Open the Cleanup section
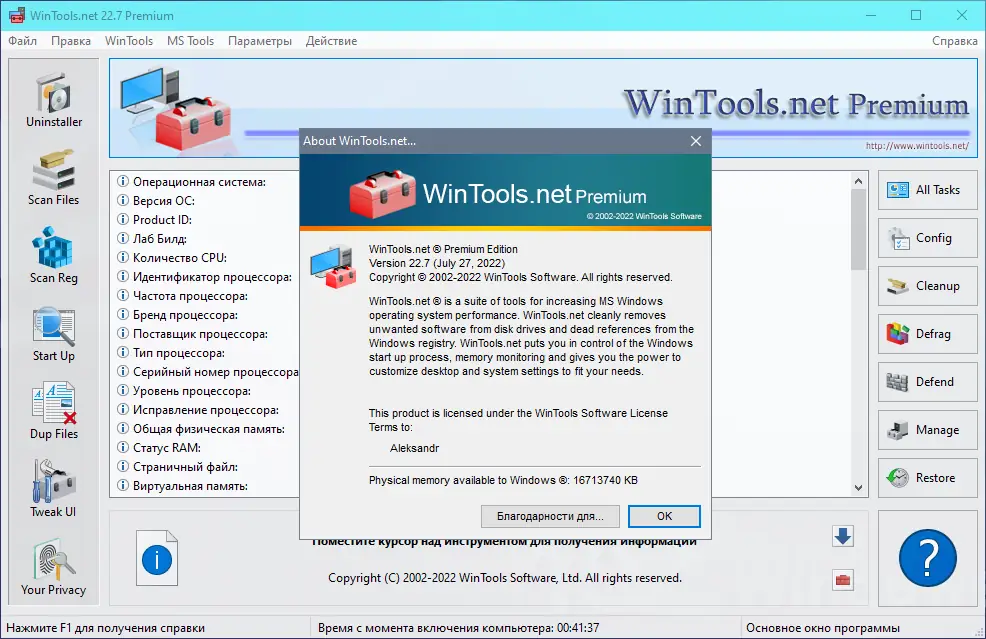Image resolution: width=986 pixels, height=639 pixels. (928, 286)
